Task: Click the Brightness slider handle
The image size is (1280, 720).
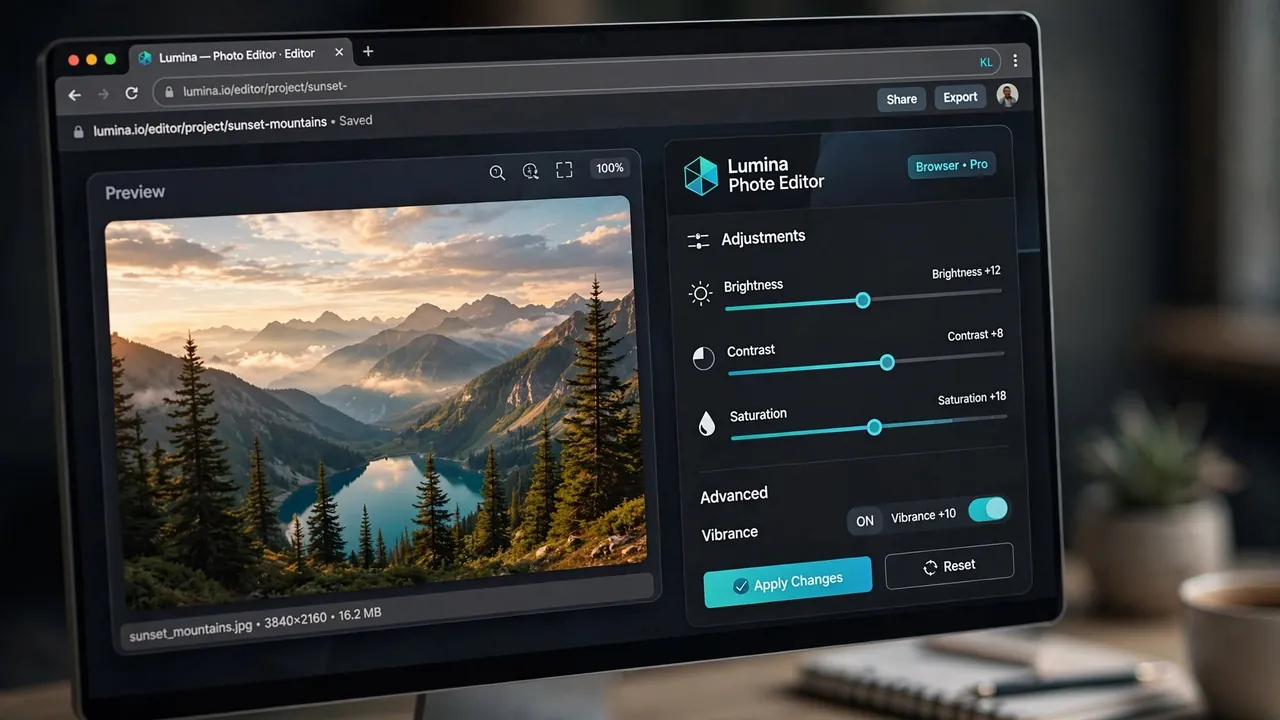Action: click(x=863, y=300)
